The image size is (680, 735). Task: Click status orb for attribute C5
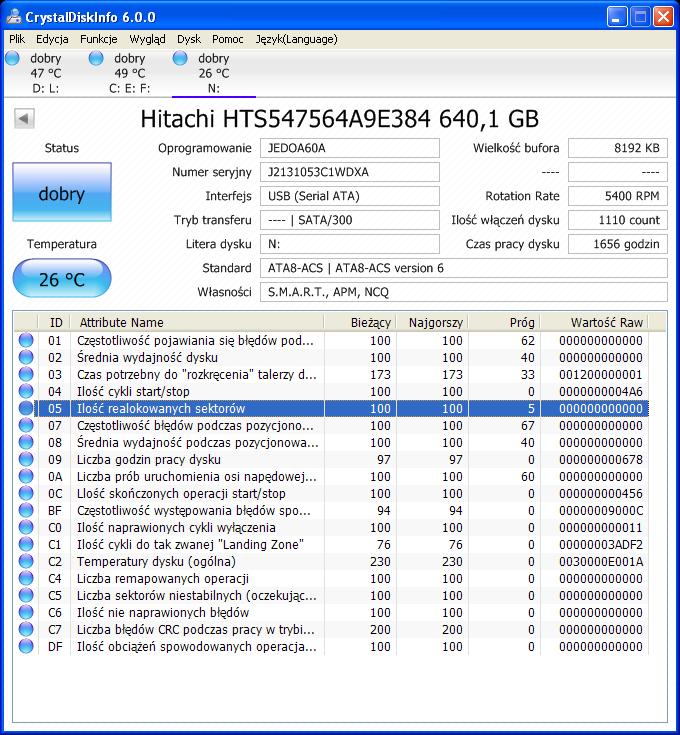[26, 595]
